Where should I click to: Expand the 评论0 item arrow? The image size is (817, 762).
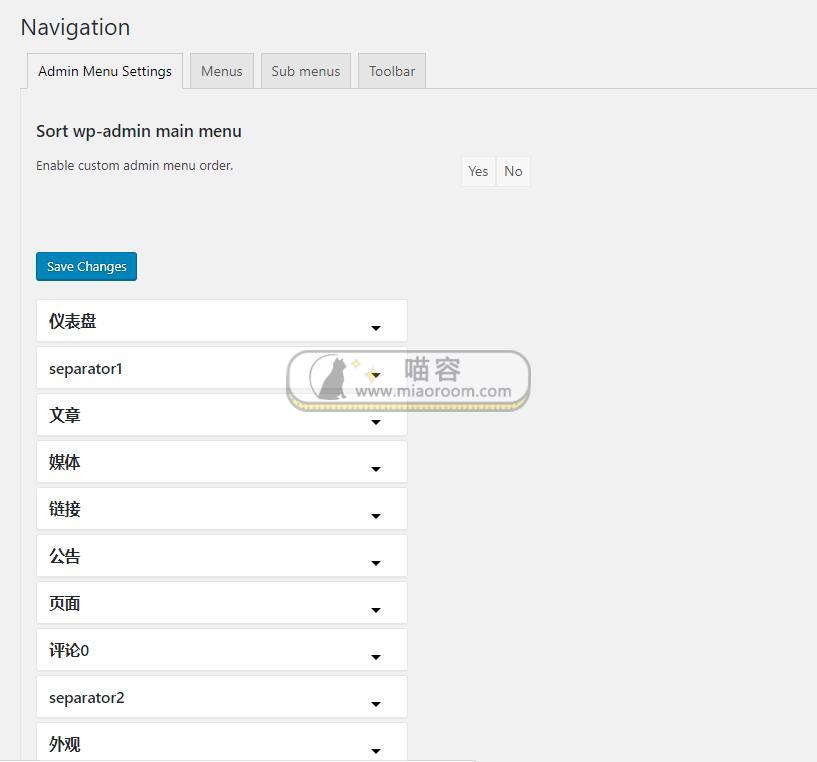pyautogui.click(x=376, y=657)
